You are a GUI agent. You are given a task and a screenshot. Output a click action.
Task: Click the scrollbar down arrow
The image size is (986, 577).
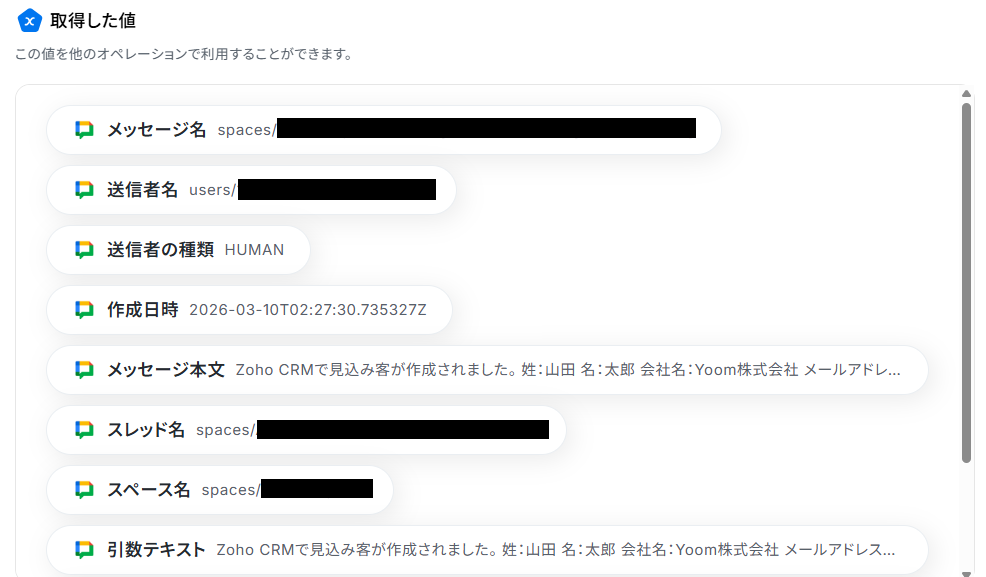point(967,573)
